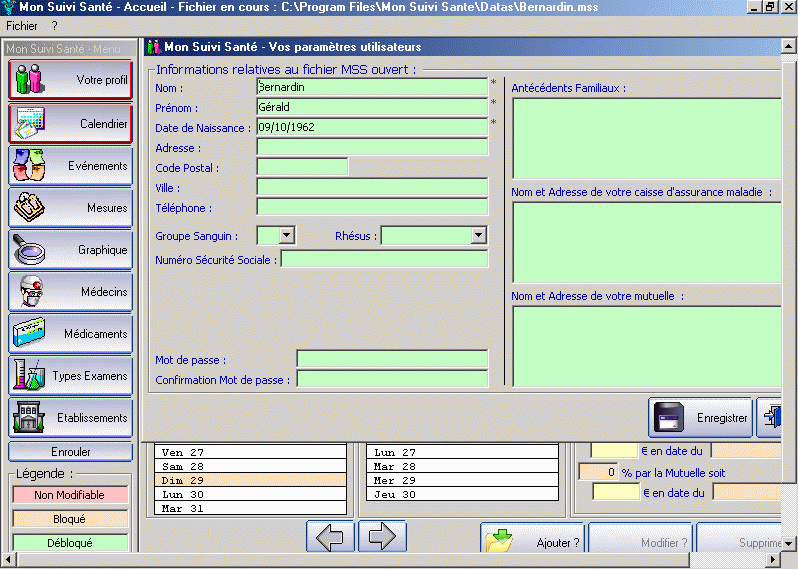This screenshot has height=569, width=798.
Task: Click horizontal scrollbar right arrow
Action: (773, 560)
